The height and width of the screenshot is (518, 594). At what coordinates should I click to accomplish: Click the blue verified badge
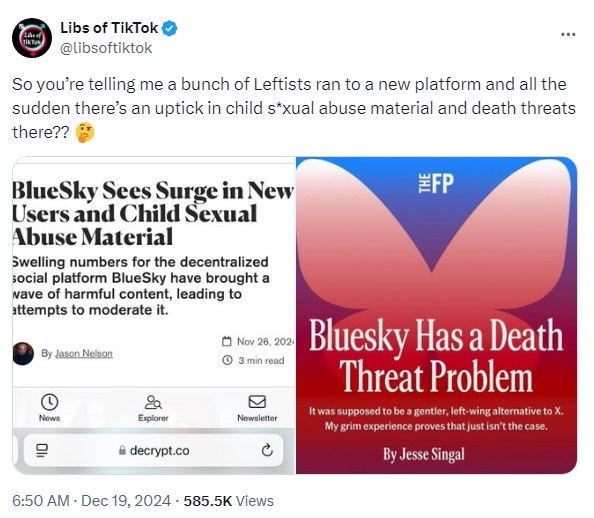(170, 28)
